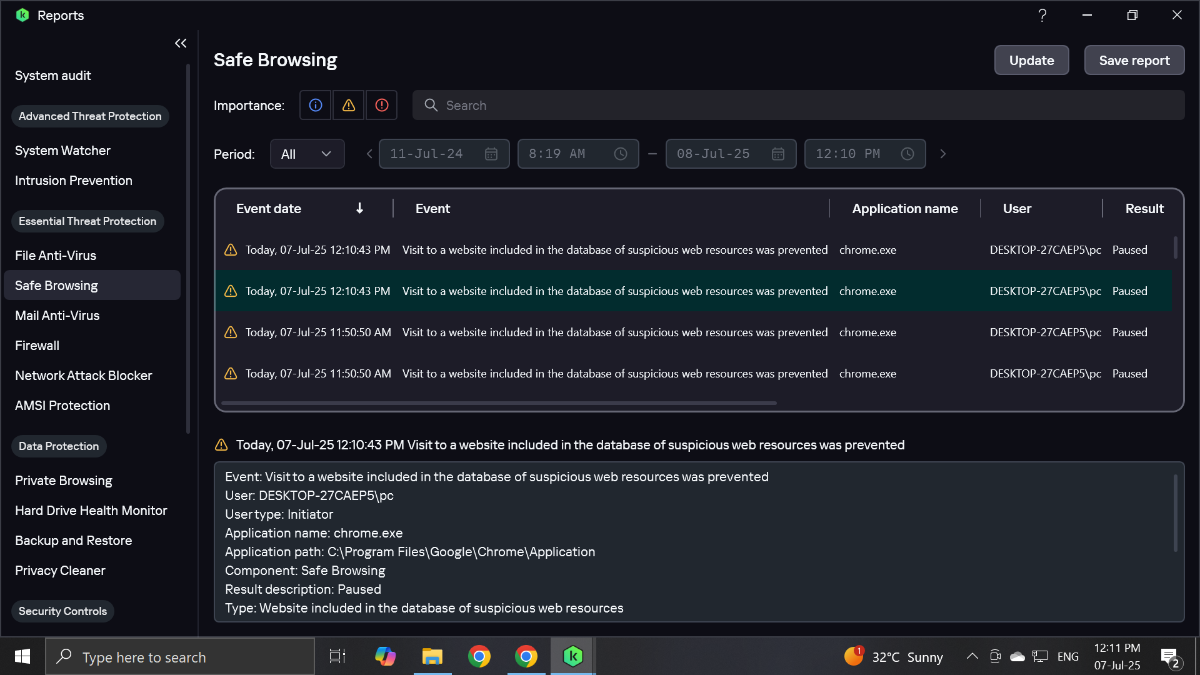
Task: Collapse the sidebar with the double-chevron icon
Action: pos(180,43)
